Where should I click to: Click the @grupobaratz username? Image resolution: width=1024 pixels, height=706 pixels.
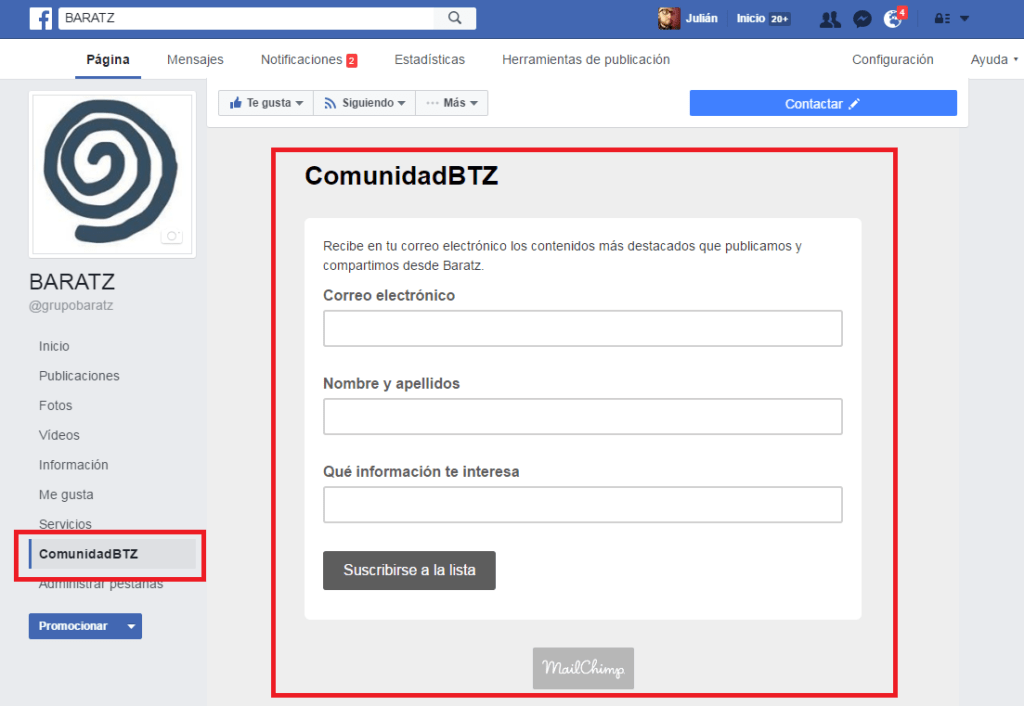[x=71, y=305]
